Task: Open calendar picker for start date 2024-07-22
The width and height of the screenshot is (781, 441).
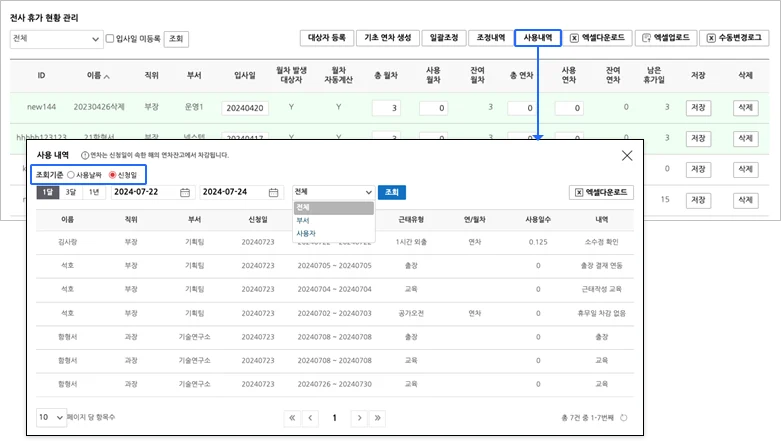Action: 185,192
